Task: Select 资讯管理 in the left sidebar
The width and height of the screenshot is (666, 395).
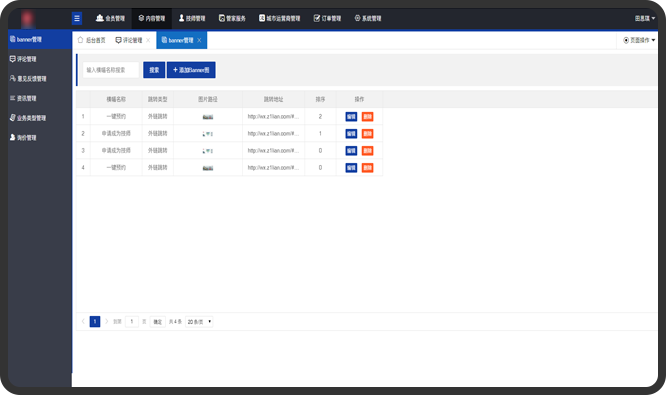Action: pos(40,98)
